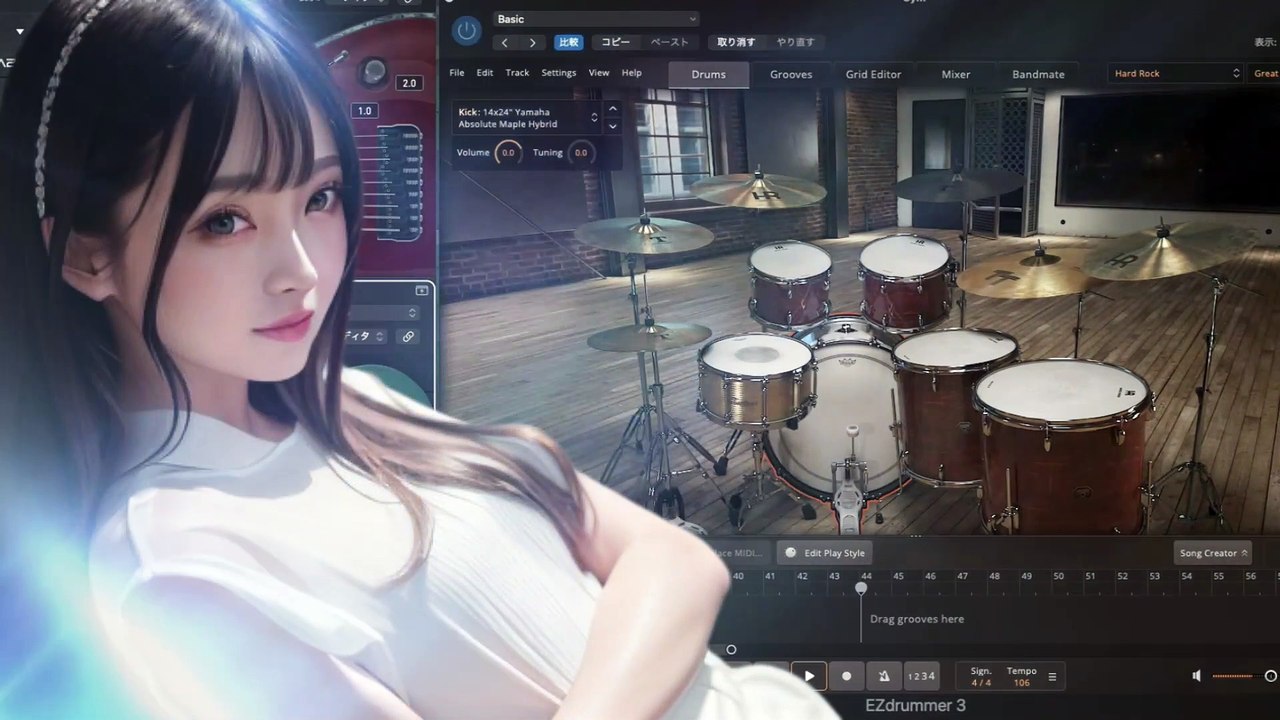The width and height of the screenshot is (1280, 720).
Task: Open the File menu
Action: pyautogui.click(x=457, y=73)
